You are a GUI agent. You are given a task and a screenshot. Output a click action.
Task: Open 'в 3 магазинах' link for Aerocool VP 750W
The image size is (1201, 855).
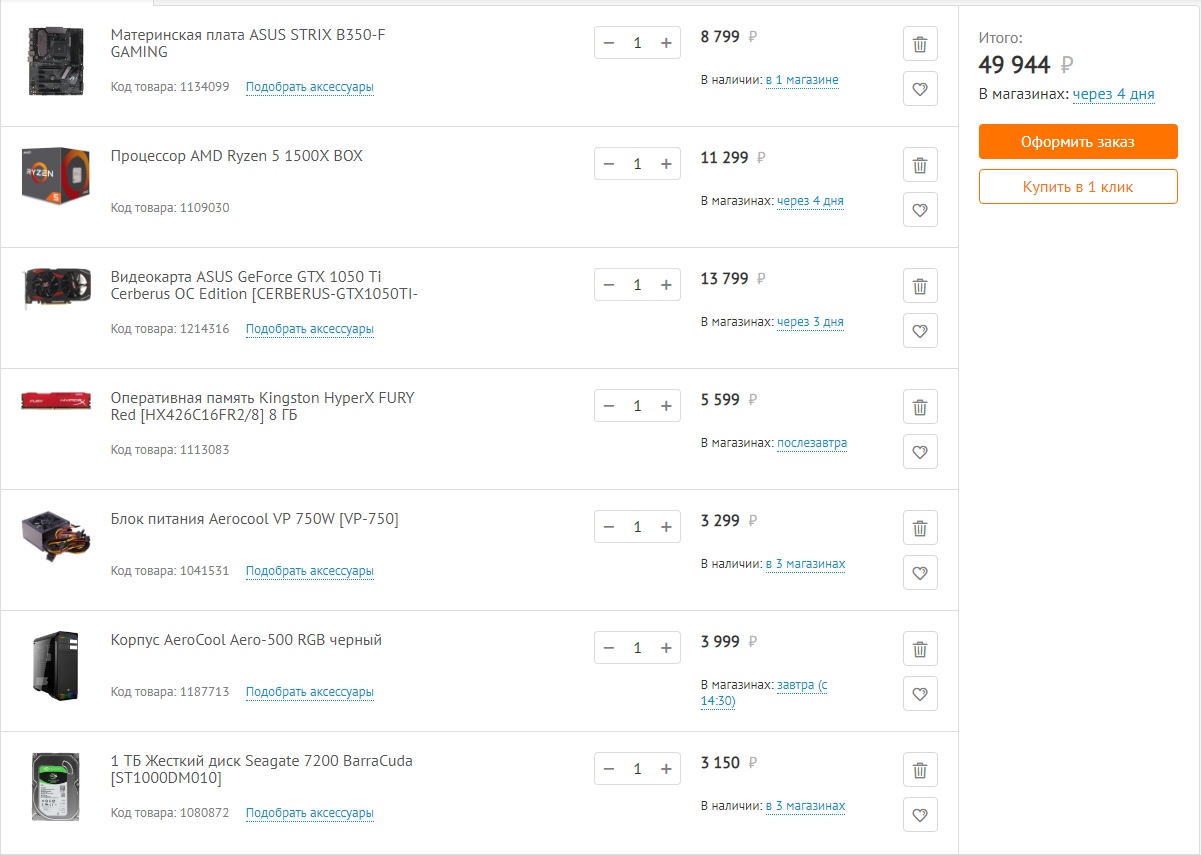pos(805,564)
